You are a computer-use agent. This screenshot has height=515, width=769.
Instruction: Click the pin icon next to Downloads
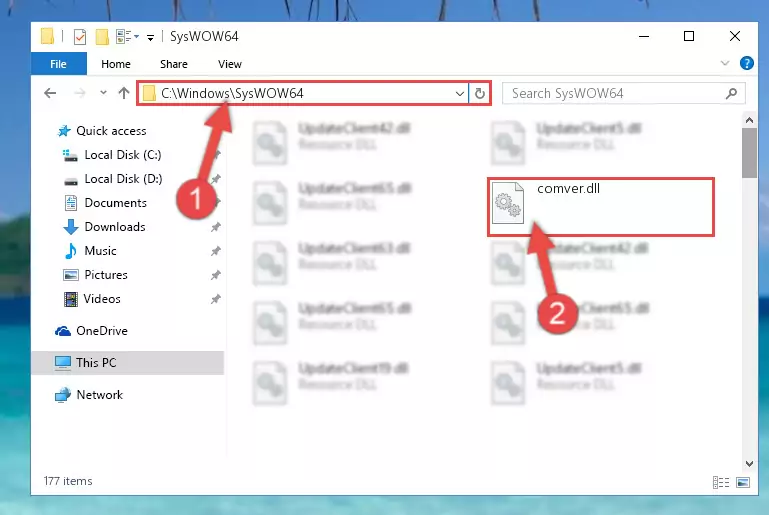pos(215,227)
